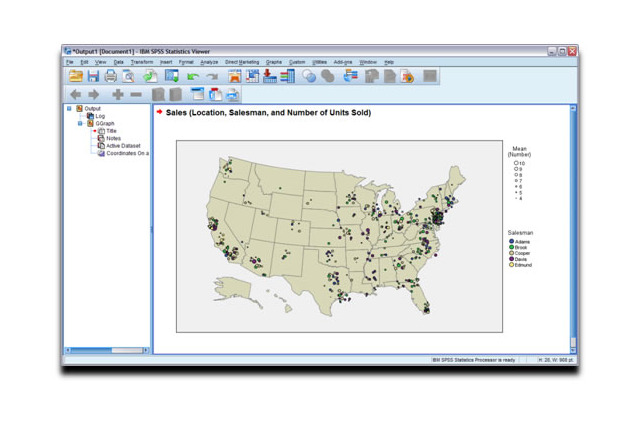Open the Direct Marketing menu
Viewport: 640px width, 426px height.
[x=241, y=62]
